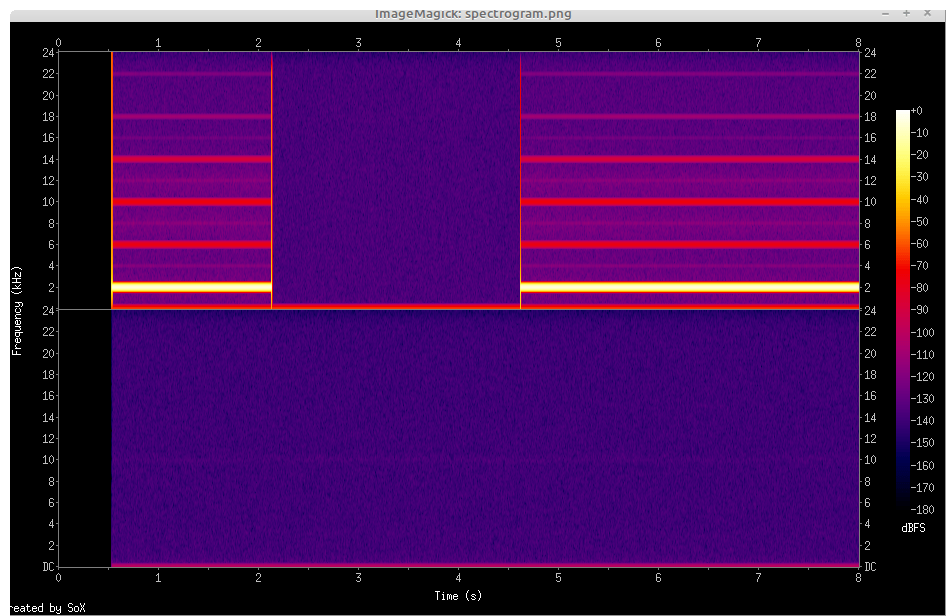This screenshot has height=616, width=946.
Task: Click the 1 label on the top time axis
Action: [x=158, y=43]
